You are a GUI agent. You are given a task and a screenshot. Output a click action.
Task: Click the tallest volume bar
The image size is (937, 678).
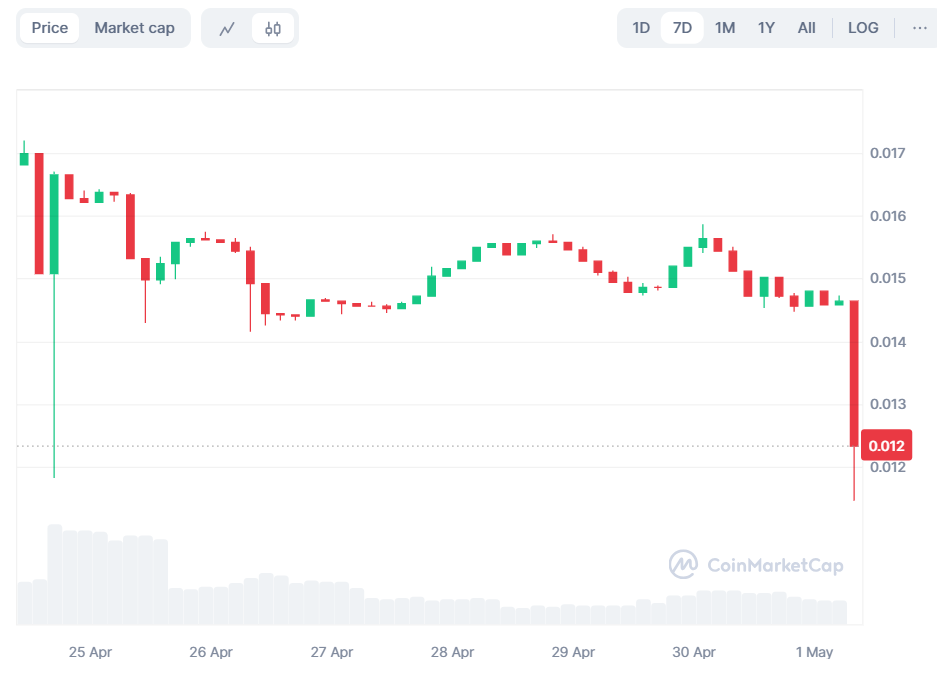[x=54, y=574]
